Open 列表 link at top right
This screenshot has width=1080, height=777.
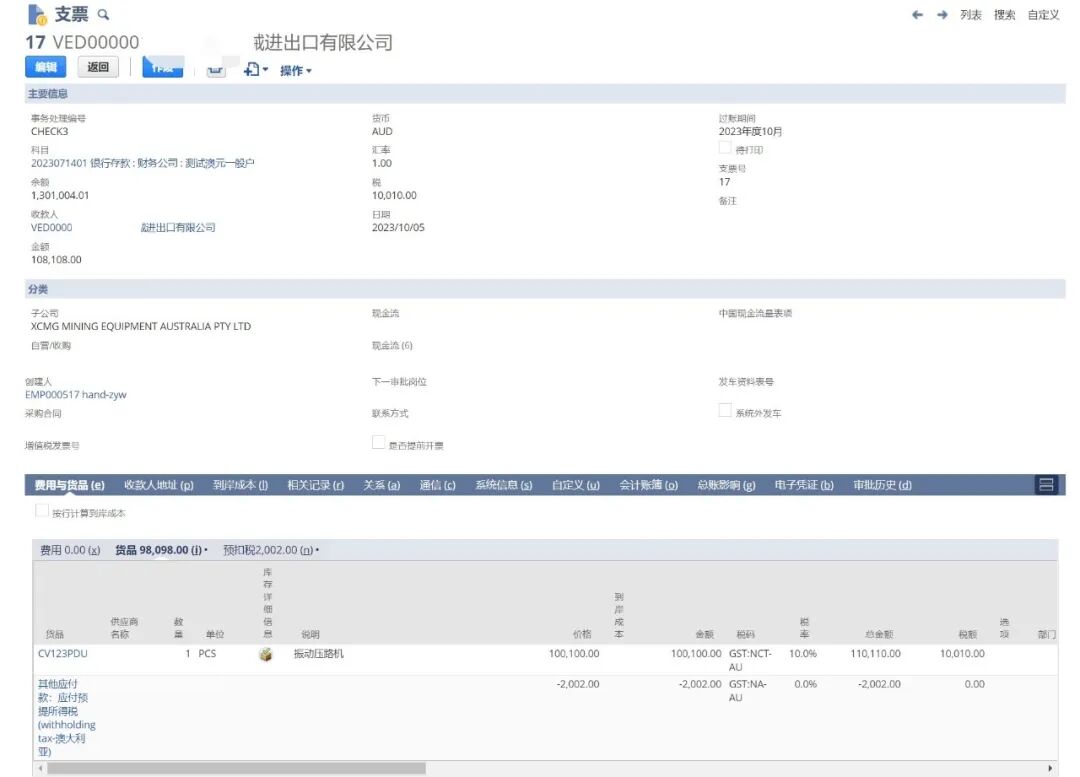970,14
